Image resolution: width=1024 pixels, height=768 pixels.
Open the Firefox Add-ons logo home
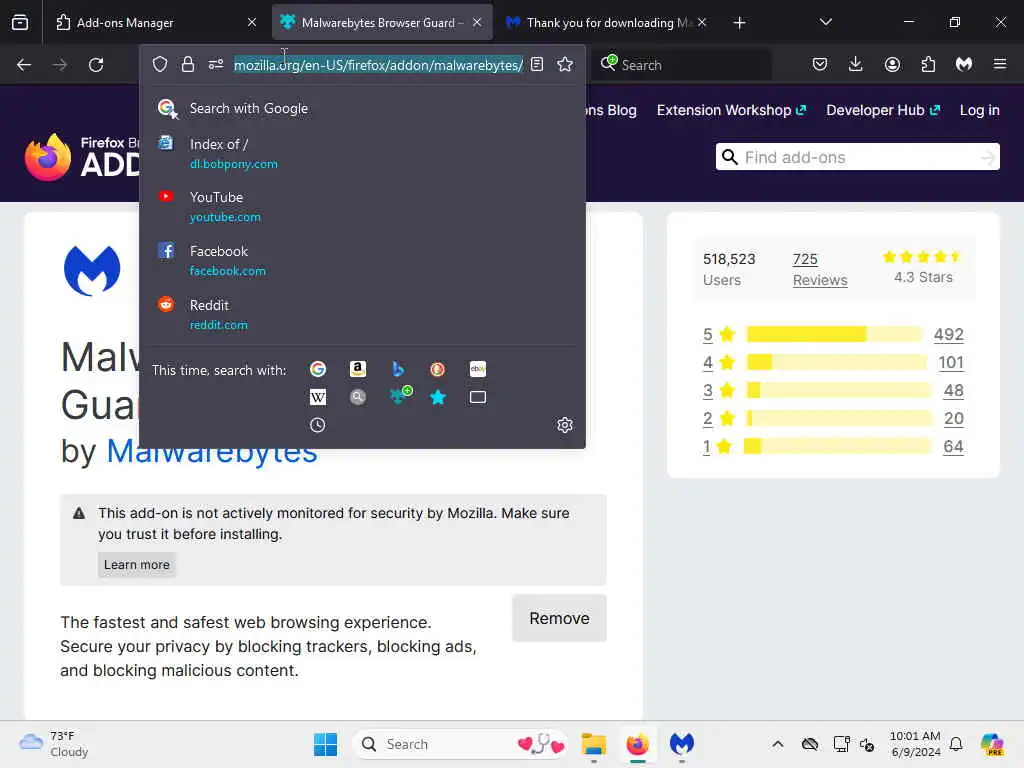(x=82, y=157)
